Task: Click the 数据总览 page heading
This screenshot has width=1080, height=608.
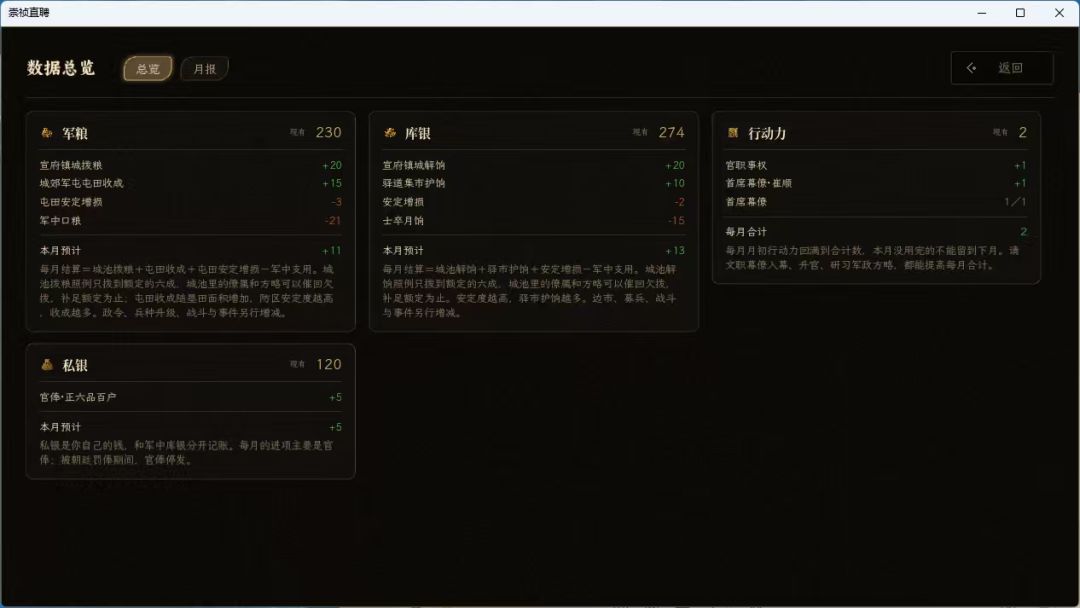Action: [61, 68]
